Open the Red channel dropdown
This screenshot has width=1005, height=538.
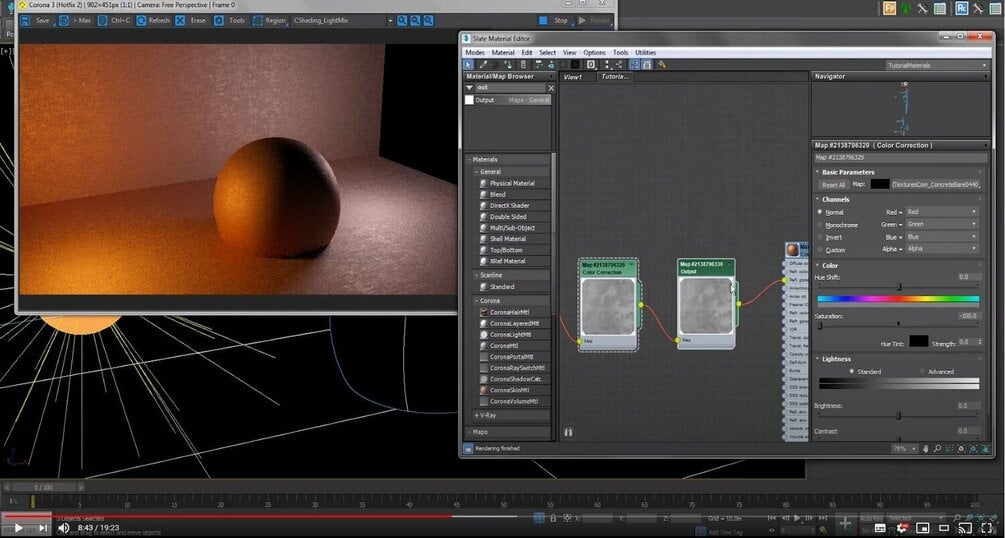(x=940, y=212)
